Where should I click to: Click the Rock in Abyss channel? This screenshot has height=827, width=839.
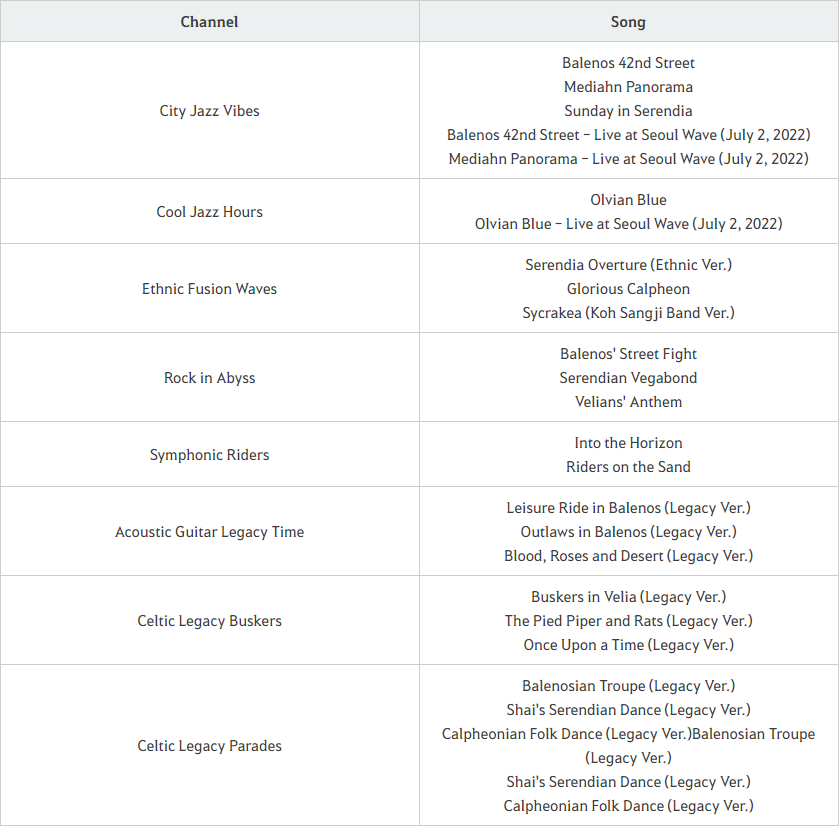[209, 378]
